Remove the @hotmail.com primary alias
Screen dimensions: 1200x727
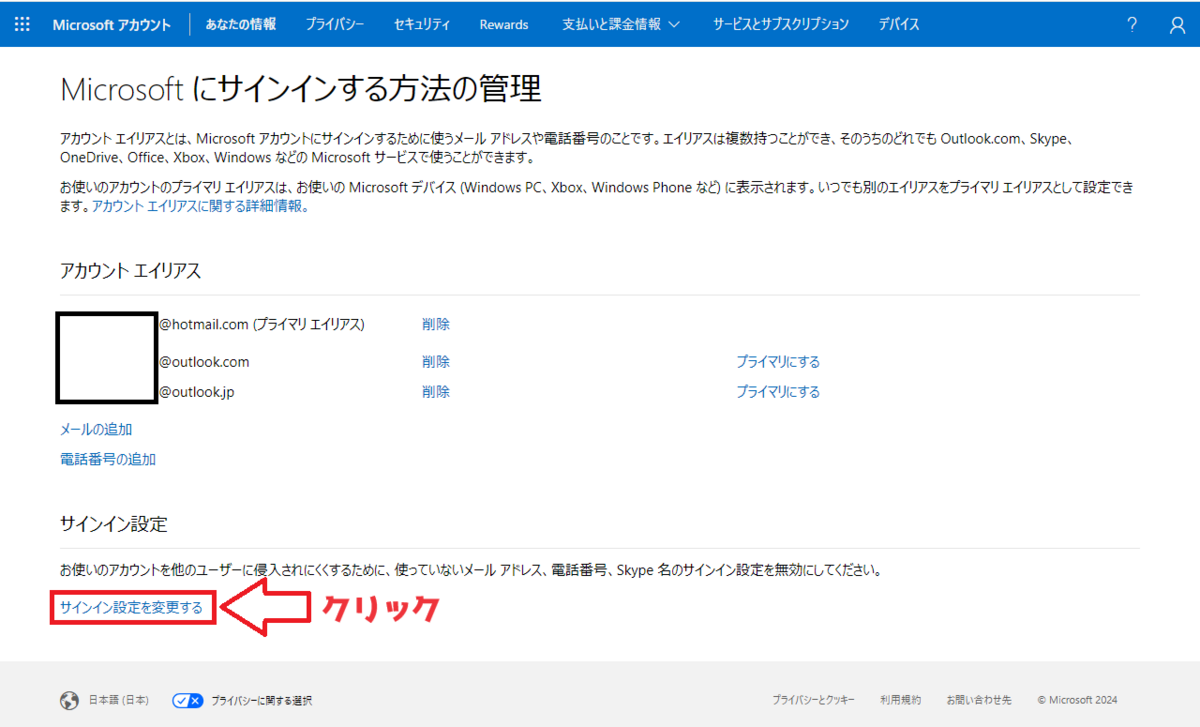pyautogui.click(x=436, y=324)
